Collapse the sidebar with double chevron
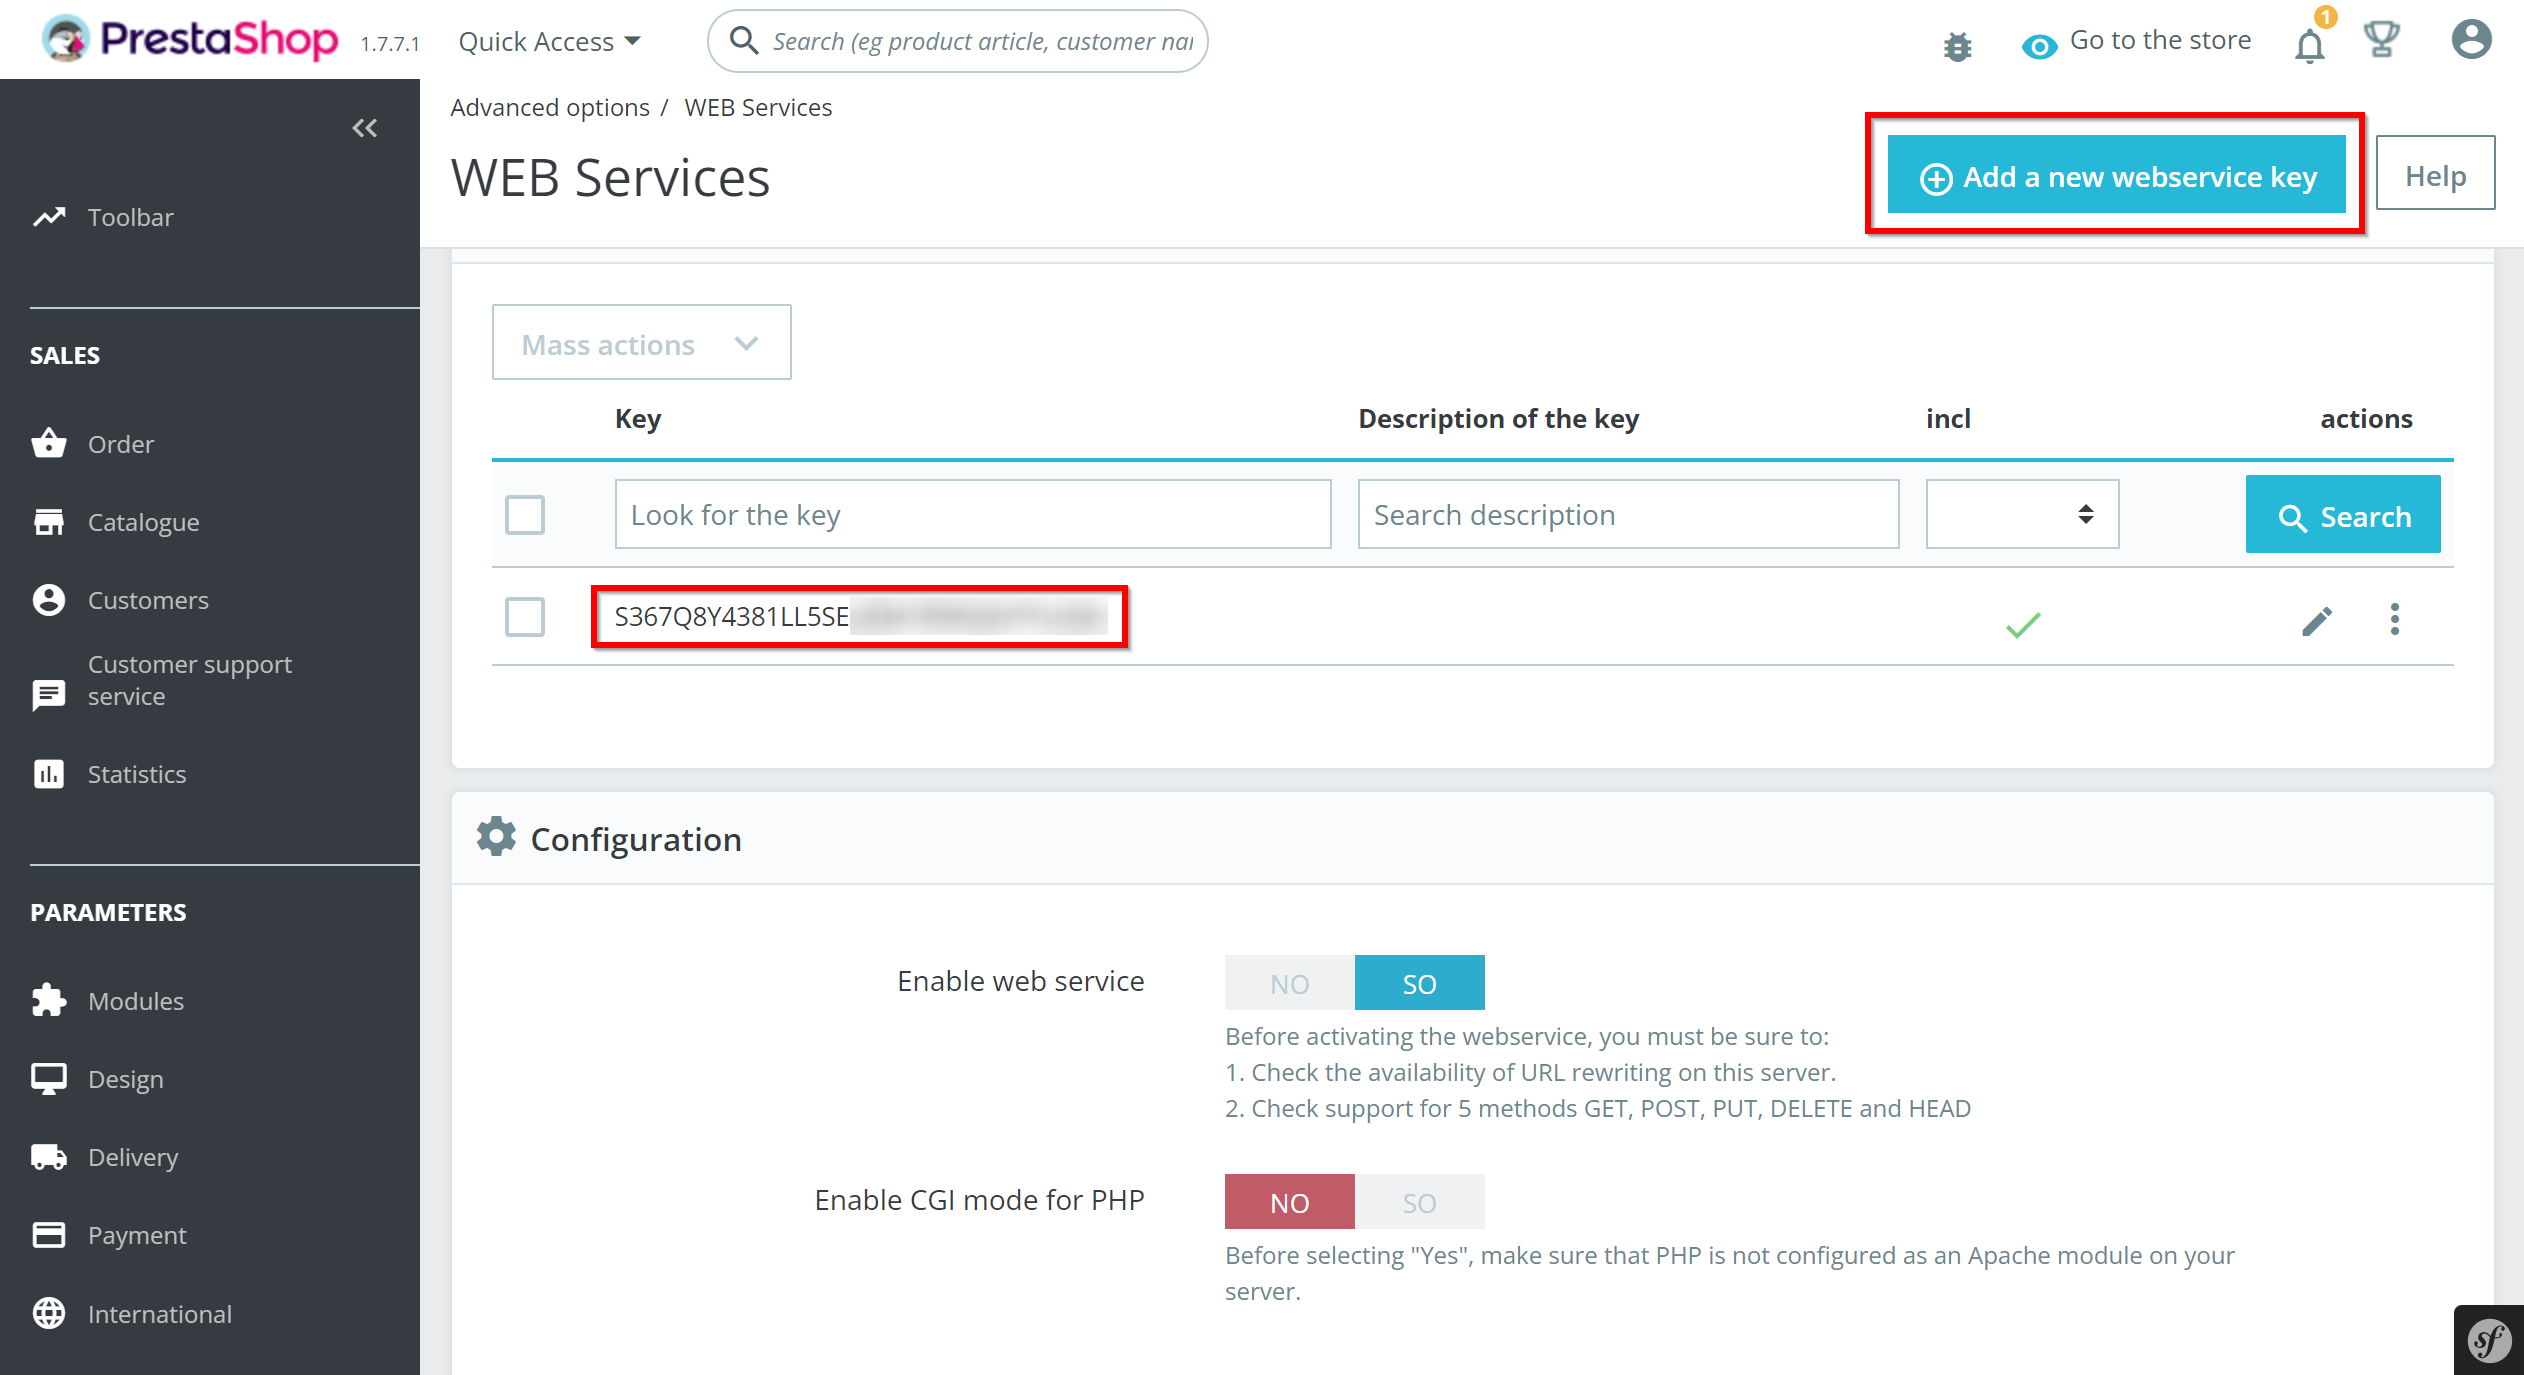Screen dimensions: 2524x1375 tap(365, 128)
